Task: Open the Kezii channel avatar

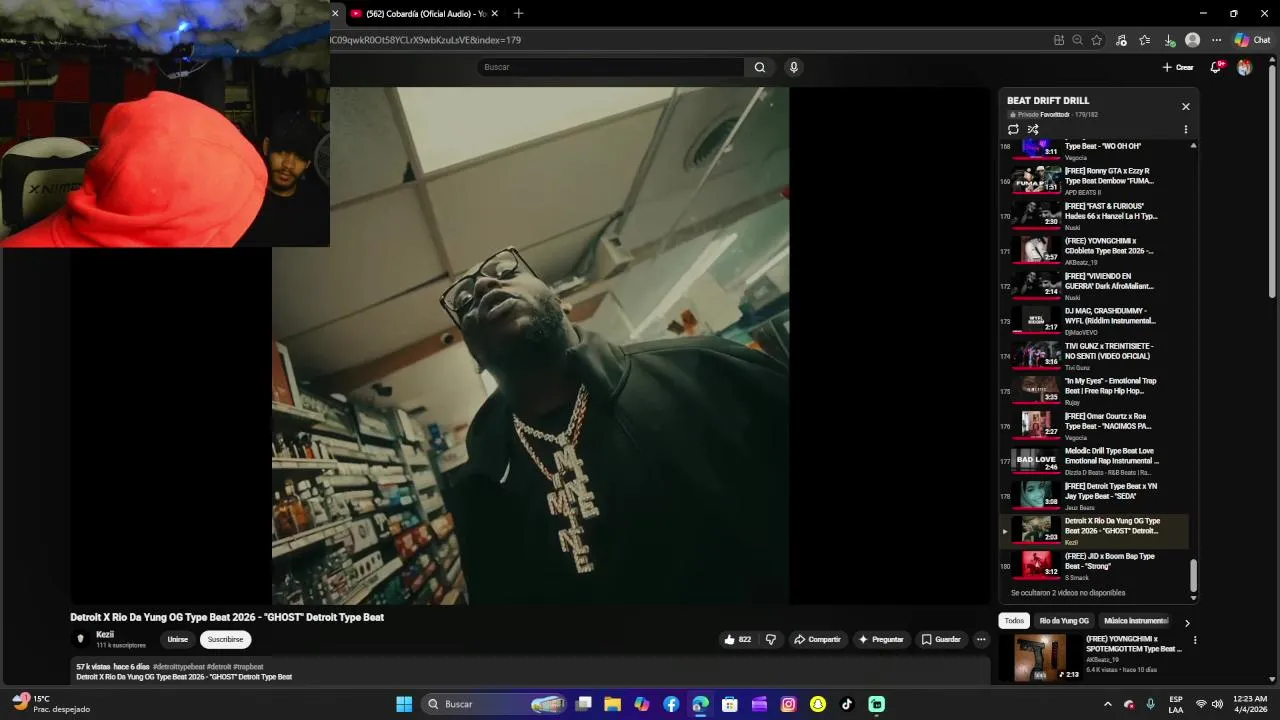Action: coord(81,639)
